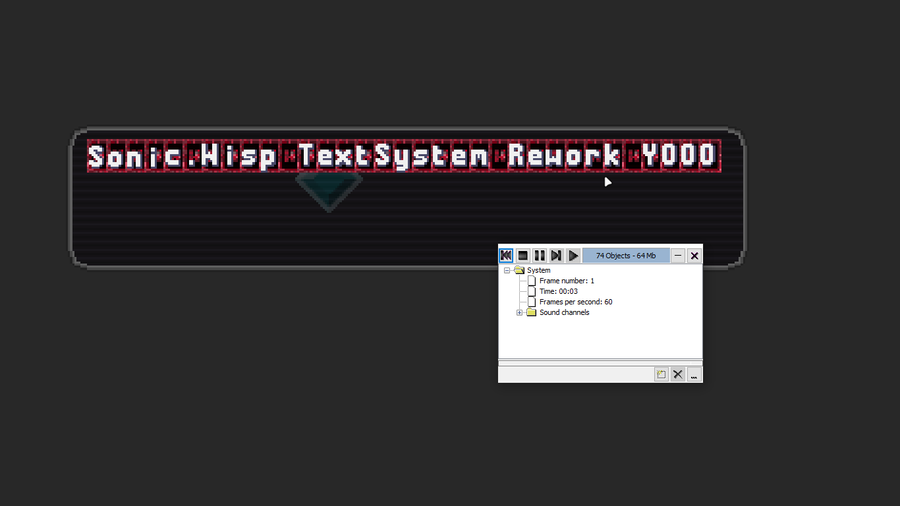Click the page icon beside 'Time: 00:03'
The height and width of the screenshot is (506, 900).
tap(532, 291)
